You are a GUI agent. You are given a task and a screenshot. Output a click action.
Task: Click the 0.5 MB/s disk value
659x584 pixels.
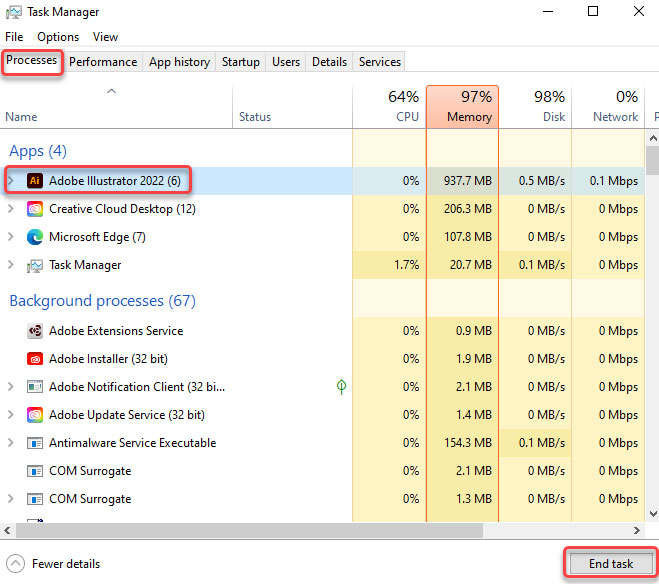click(x=542, y=181)
